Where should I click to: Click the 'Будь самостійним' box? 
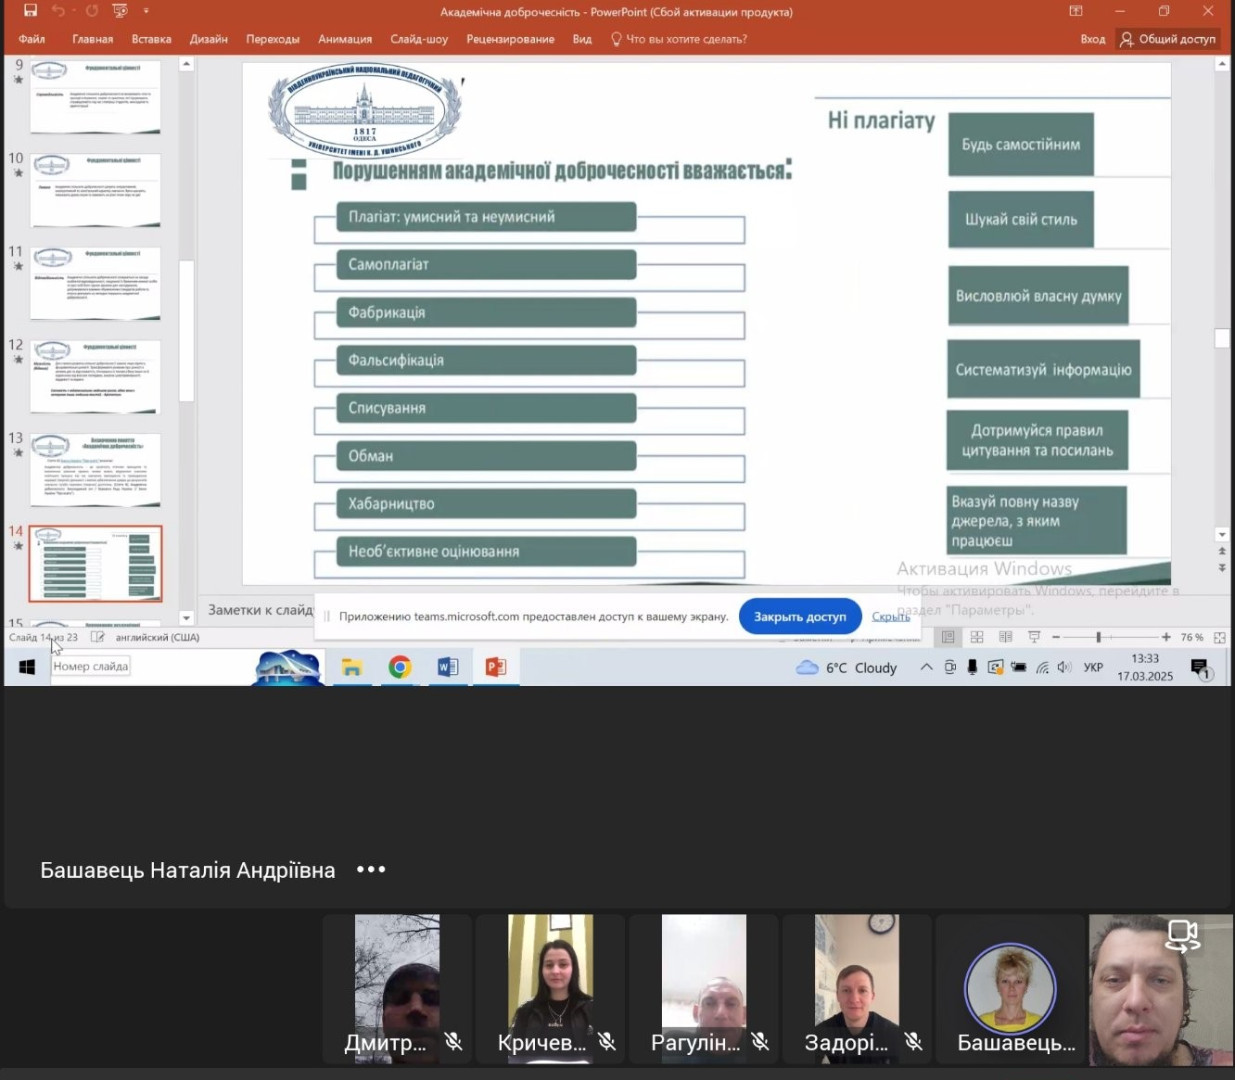point(1021,144)
